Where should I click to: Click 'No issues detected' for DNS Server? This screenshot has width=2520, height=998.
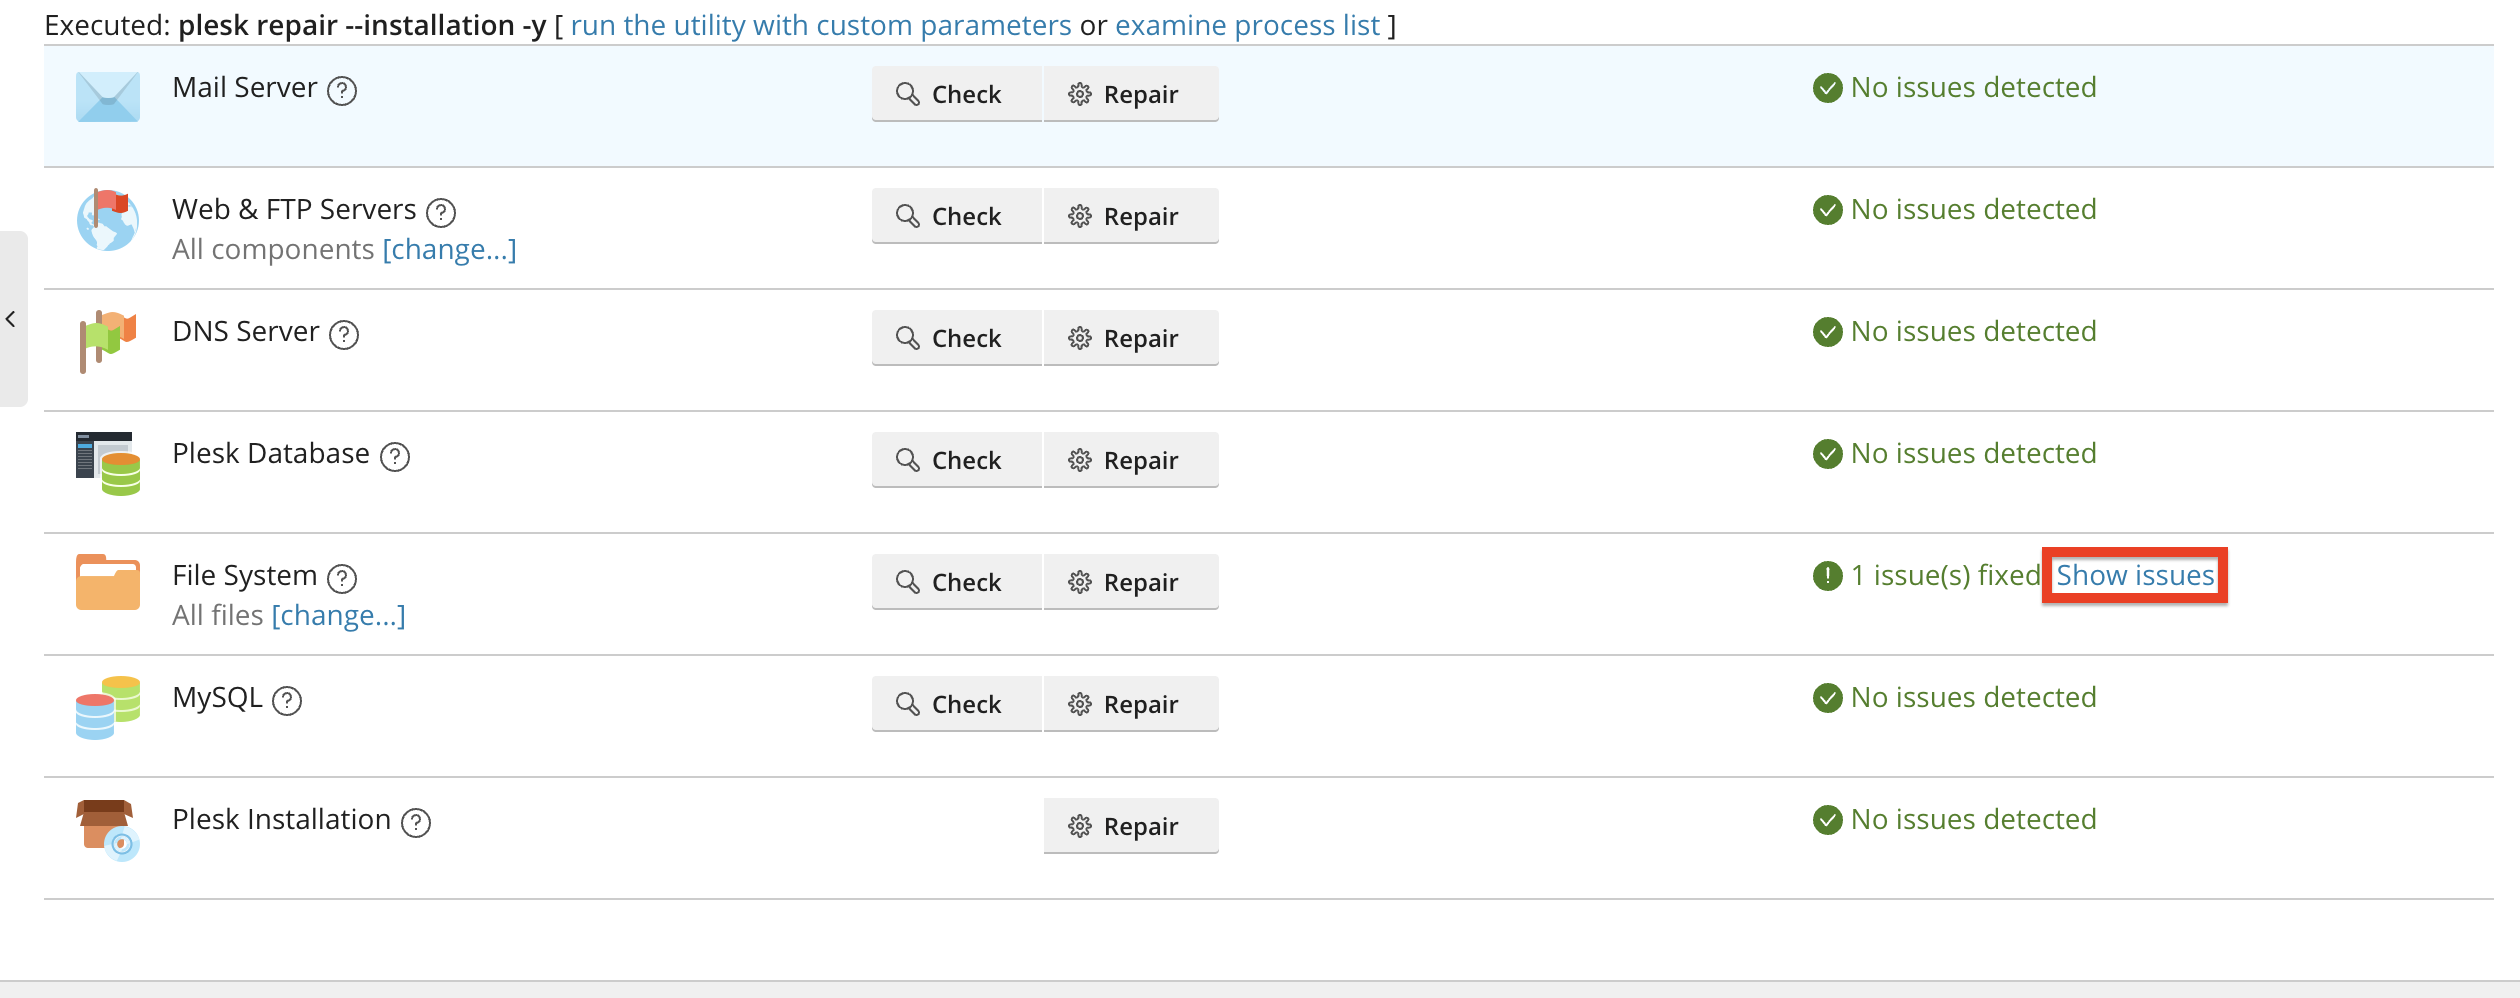1973,331
